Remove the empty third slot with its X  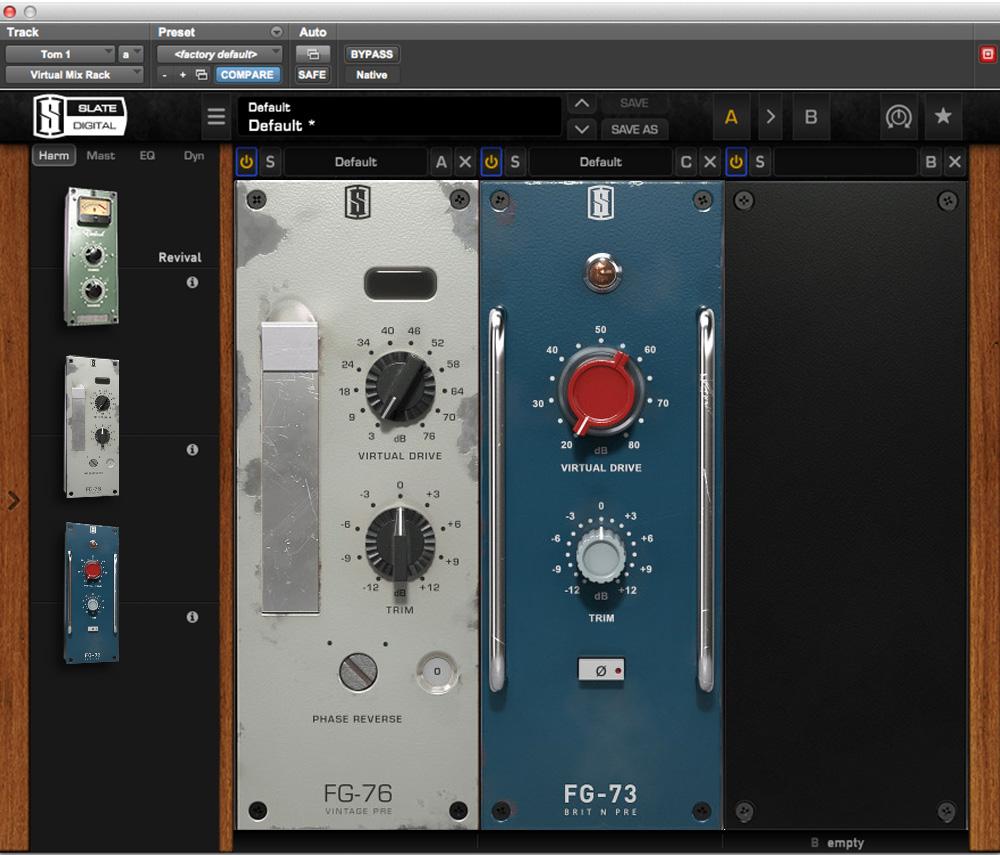click(955, 162)
